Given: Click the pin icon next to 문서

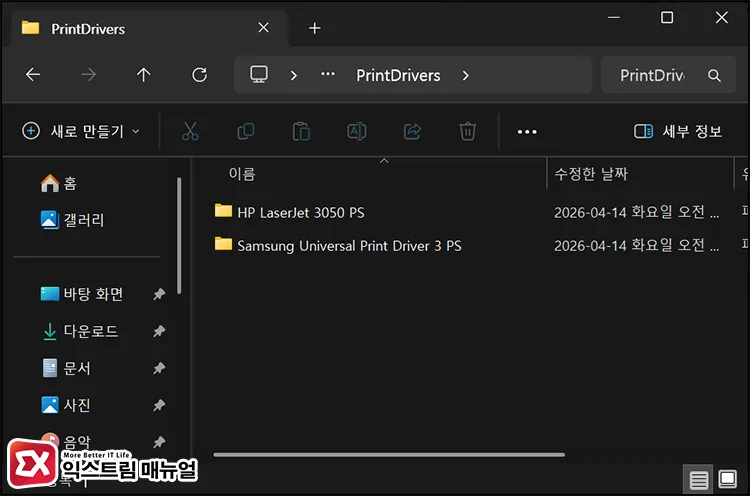Looking at the screenshot, I should pos(159,368).
